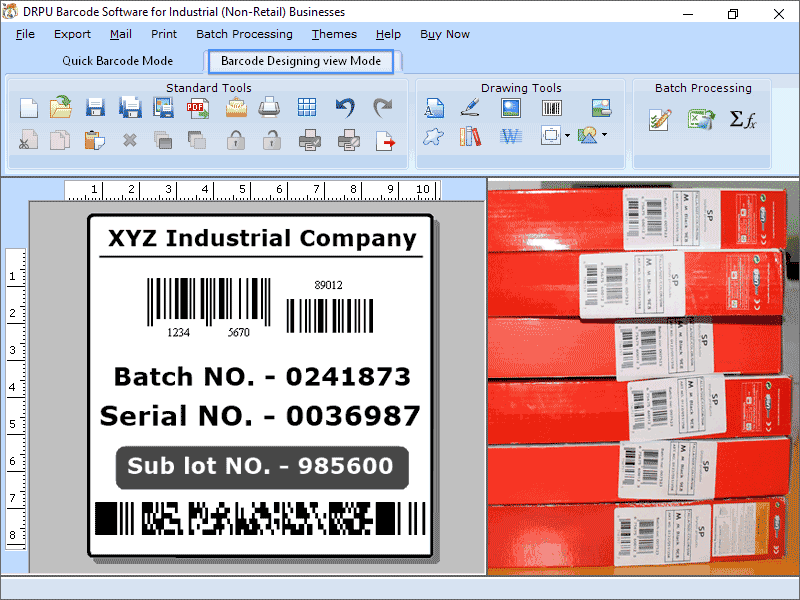Click the Buy Now option
This screenshot has width=800, height=600.
pyautogui.click(x=444, y=34)
